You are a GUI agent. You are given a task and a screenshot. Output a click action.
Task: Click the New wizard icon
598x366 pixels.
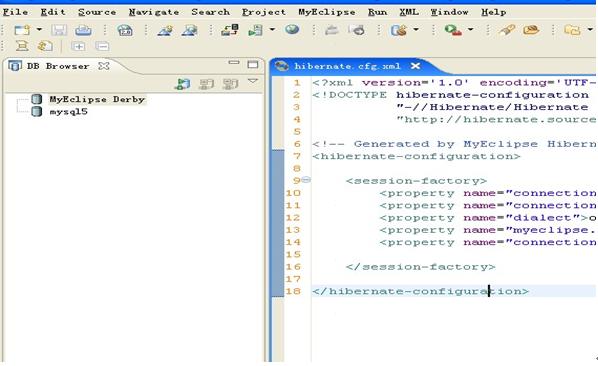(22, 30)
